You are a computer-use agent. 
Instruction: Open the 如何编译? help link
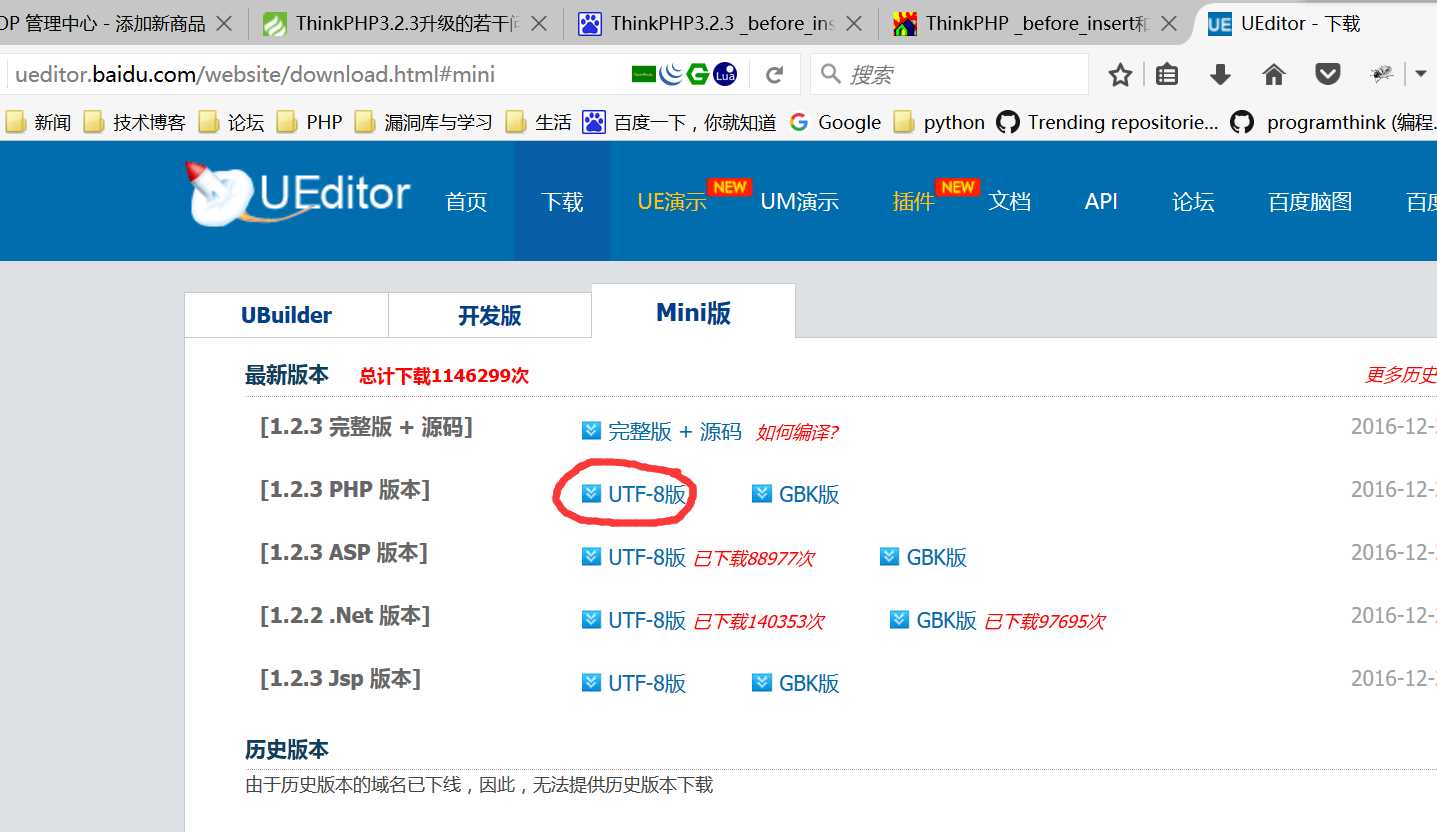(796, 432)
